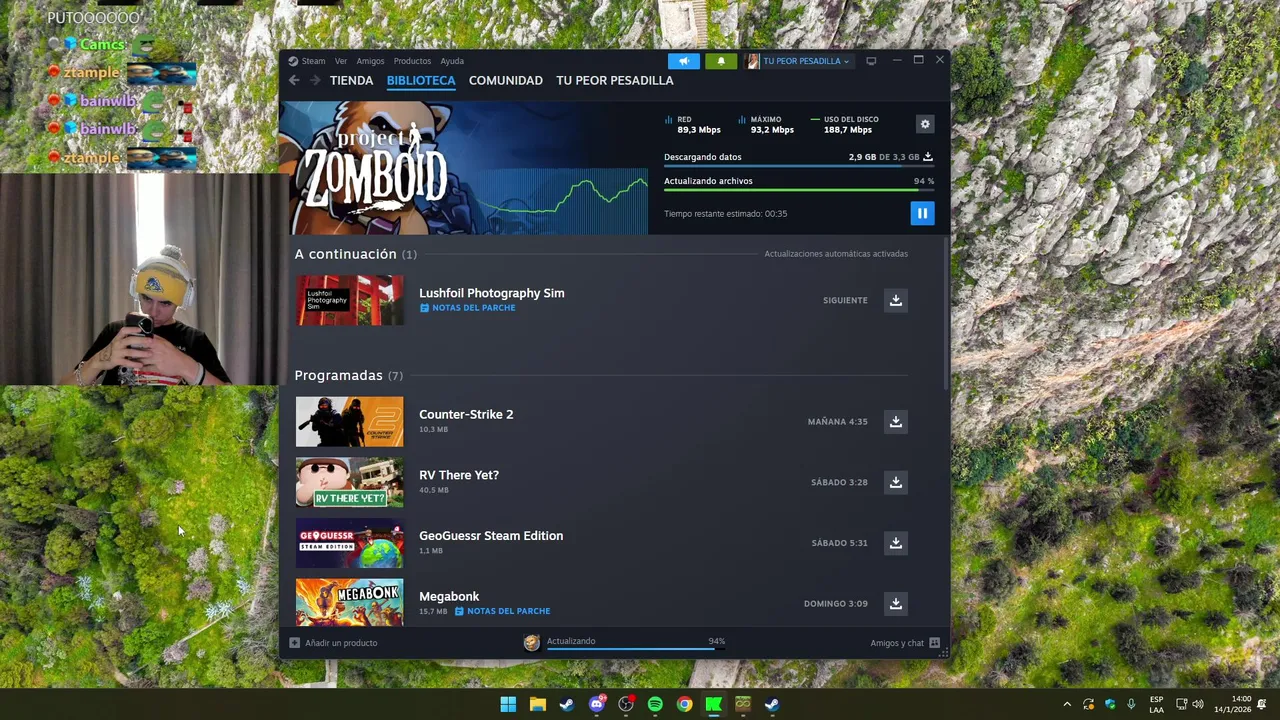Viewport: 1280px width, 720px height.
Task: Click the downloads list vertical scrollbar
Action: point(945,315)
